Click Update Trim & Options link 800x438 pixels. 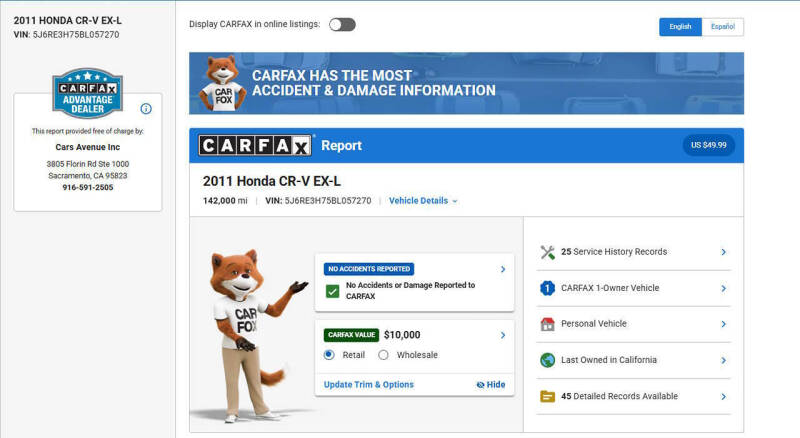(369, 384)
